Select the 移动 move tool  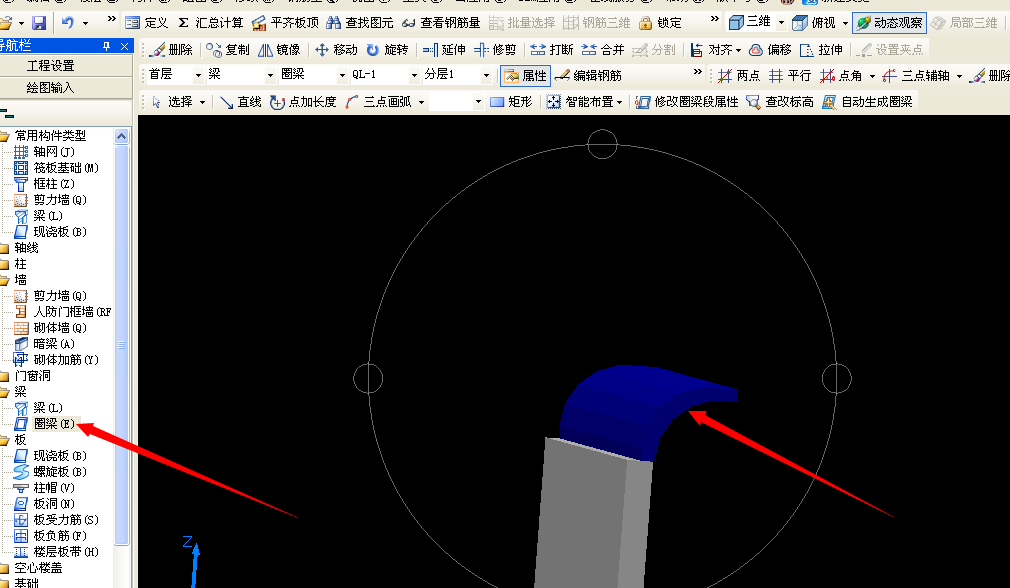[x=336, y=50]
